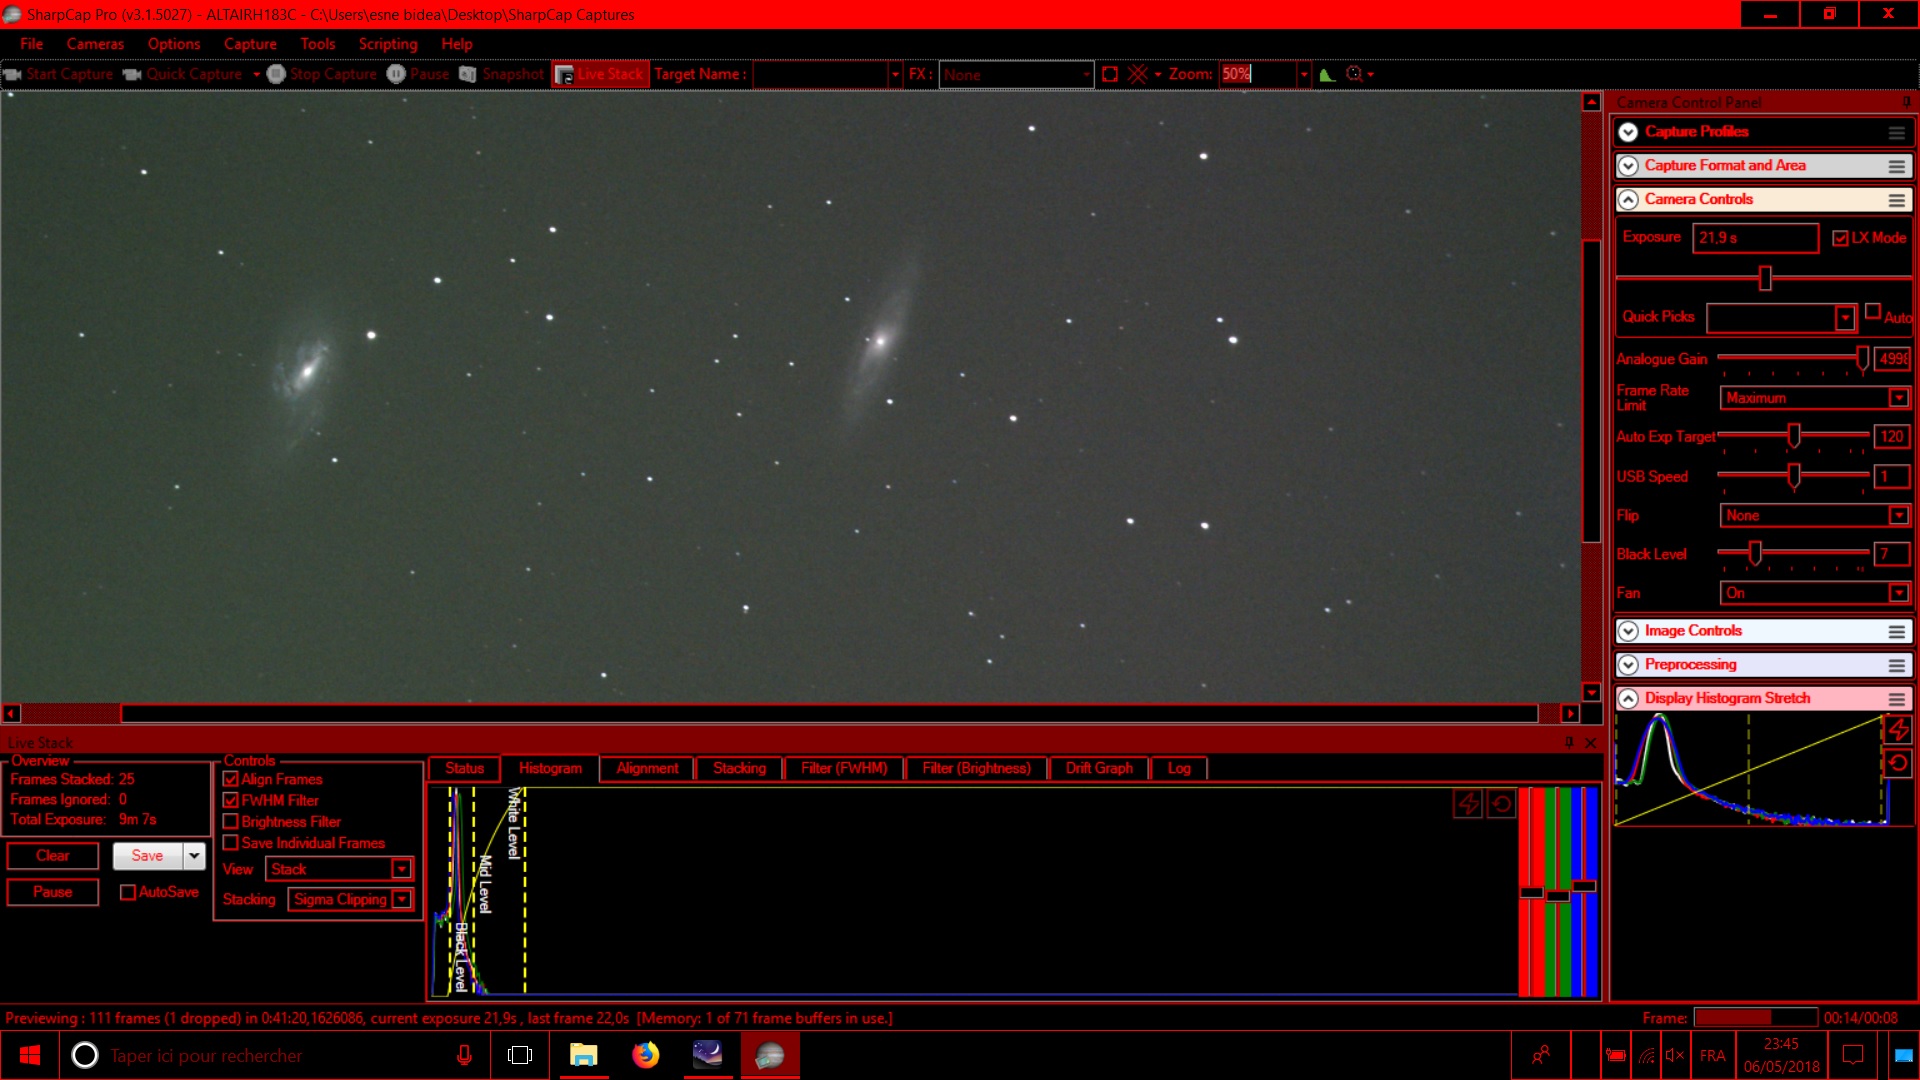
Task: Disable the FWHM Filter checkbox
Action: coord(231,800)
